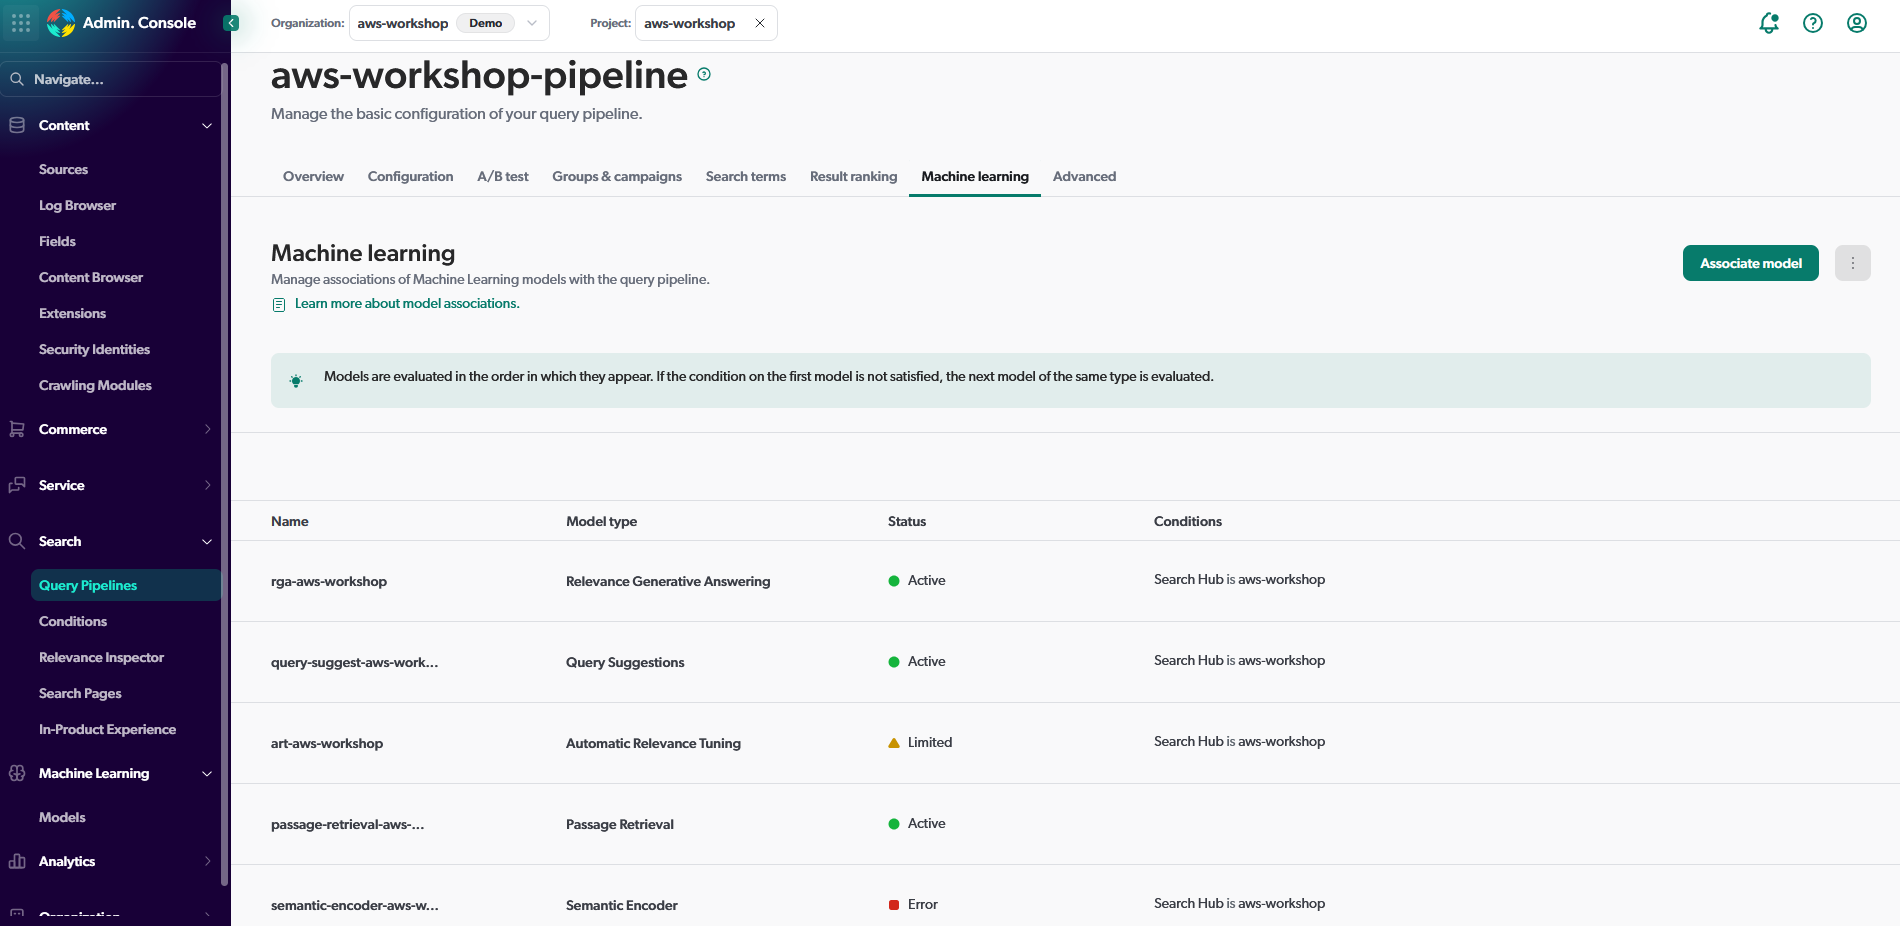The width and height of the screenshot is (1900, 926).
Task: Select the Commerce cart icon
Action: [16, 429]
